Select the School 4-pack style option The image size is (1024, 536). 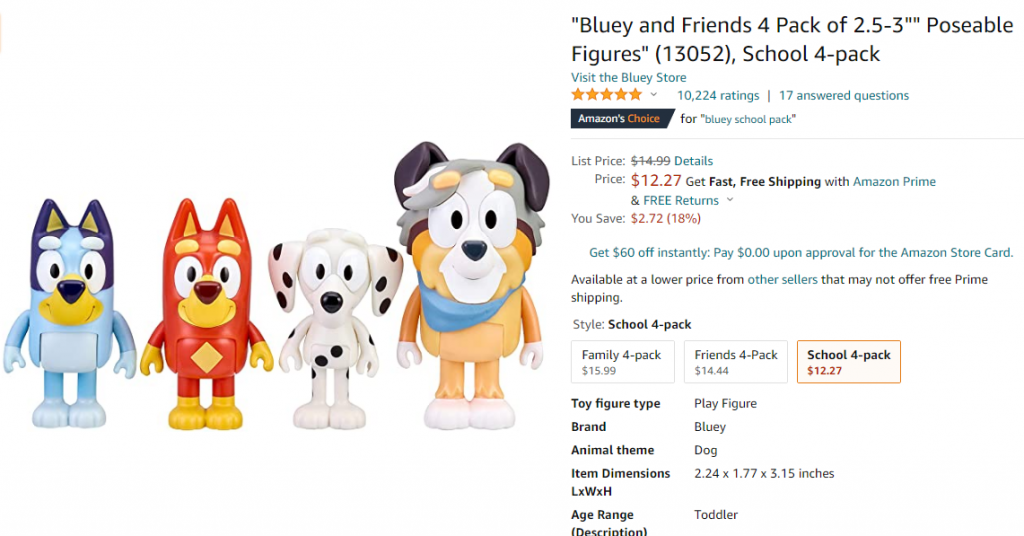(x=849, y=362)
